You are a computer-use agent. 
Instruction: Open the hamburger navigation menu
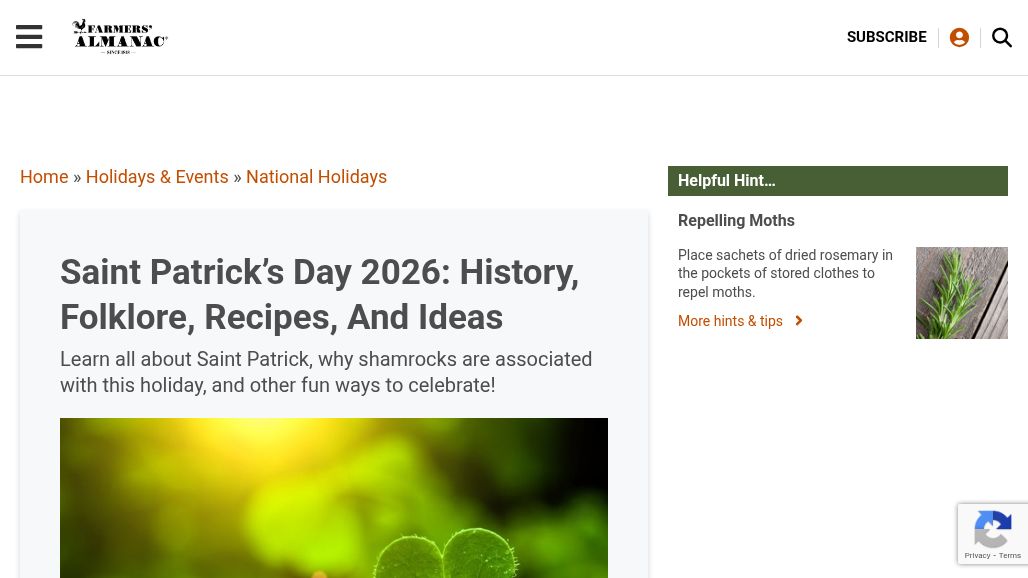(29, 37)
